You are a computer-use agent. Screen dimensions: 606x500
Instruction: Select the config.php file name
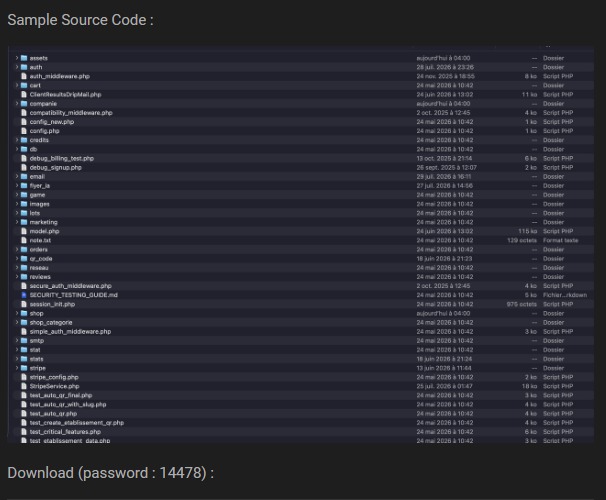point(44,131)
